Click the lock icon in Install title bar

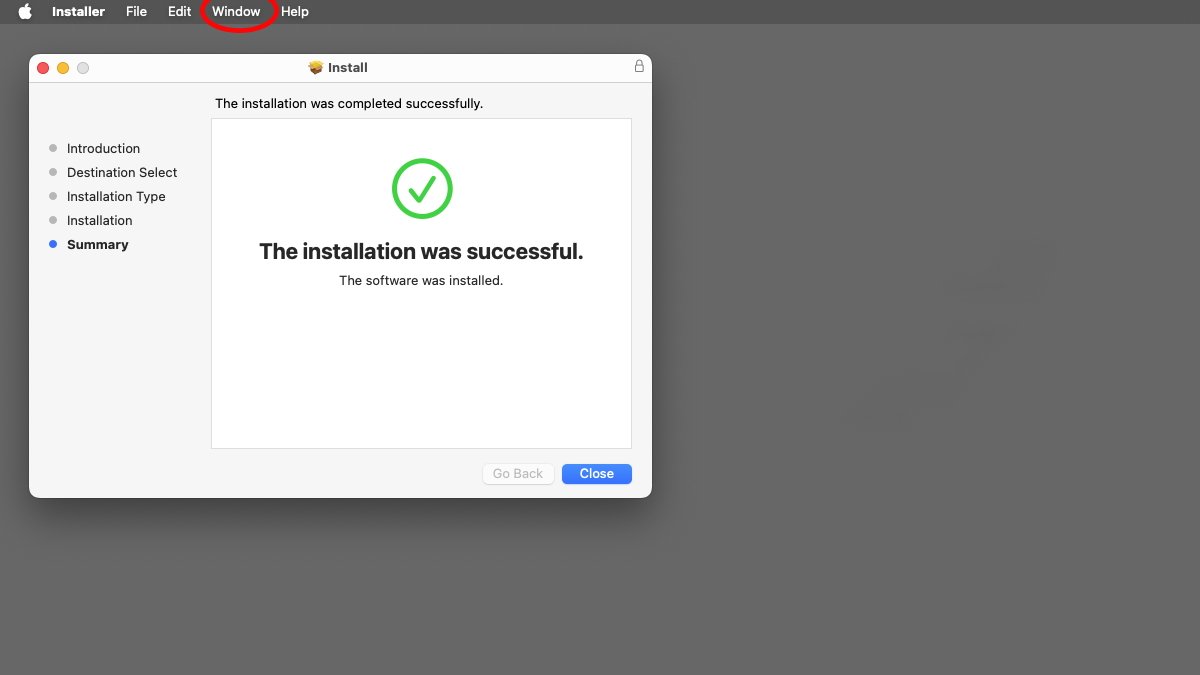click(x=639, y=67)
